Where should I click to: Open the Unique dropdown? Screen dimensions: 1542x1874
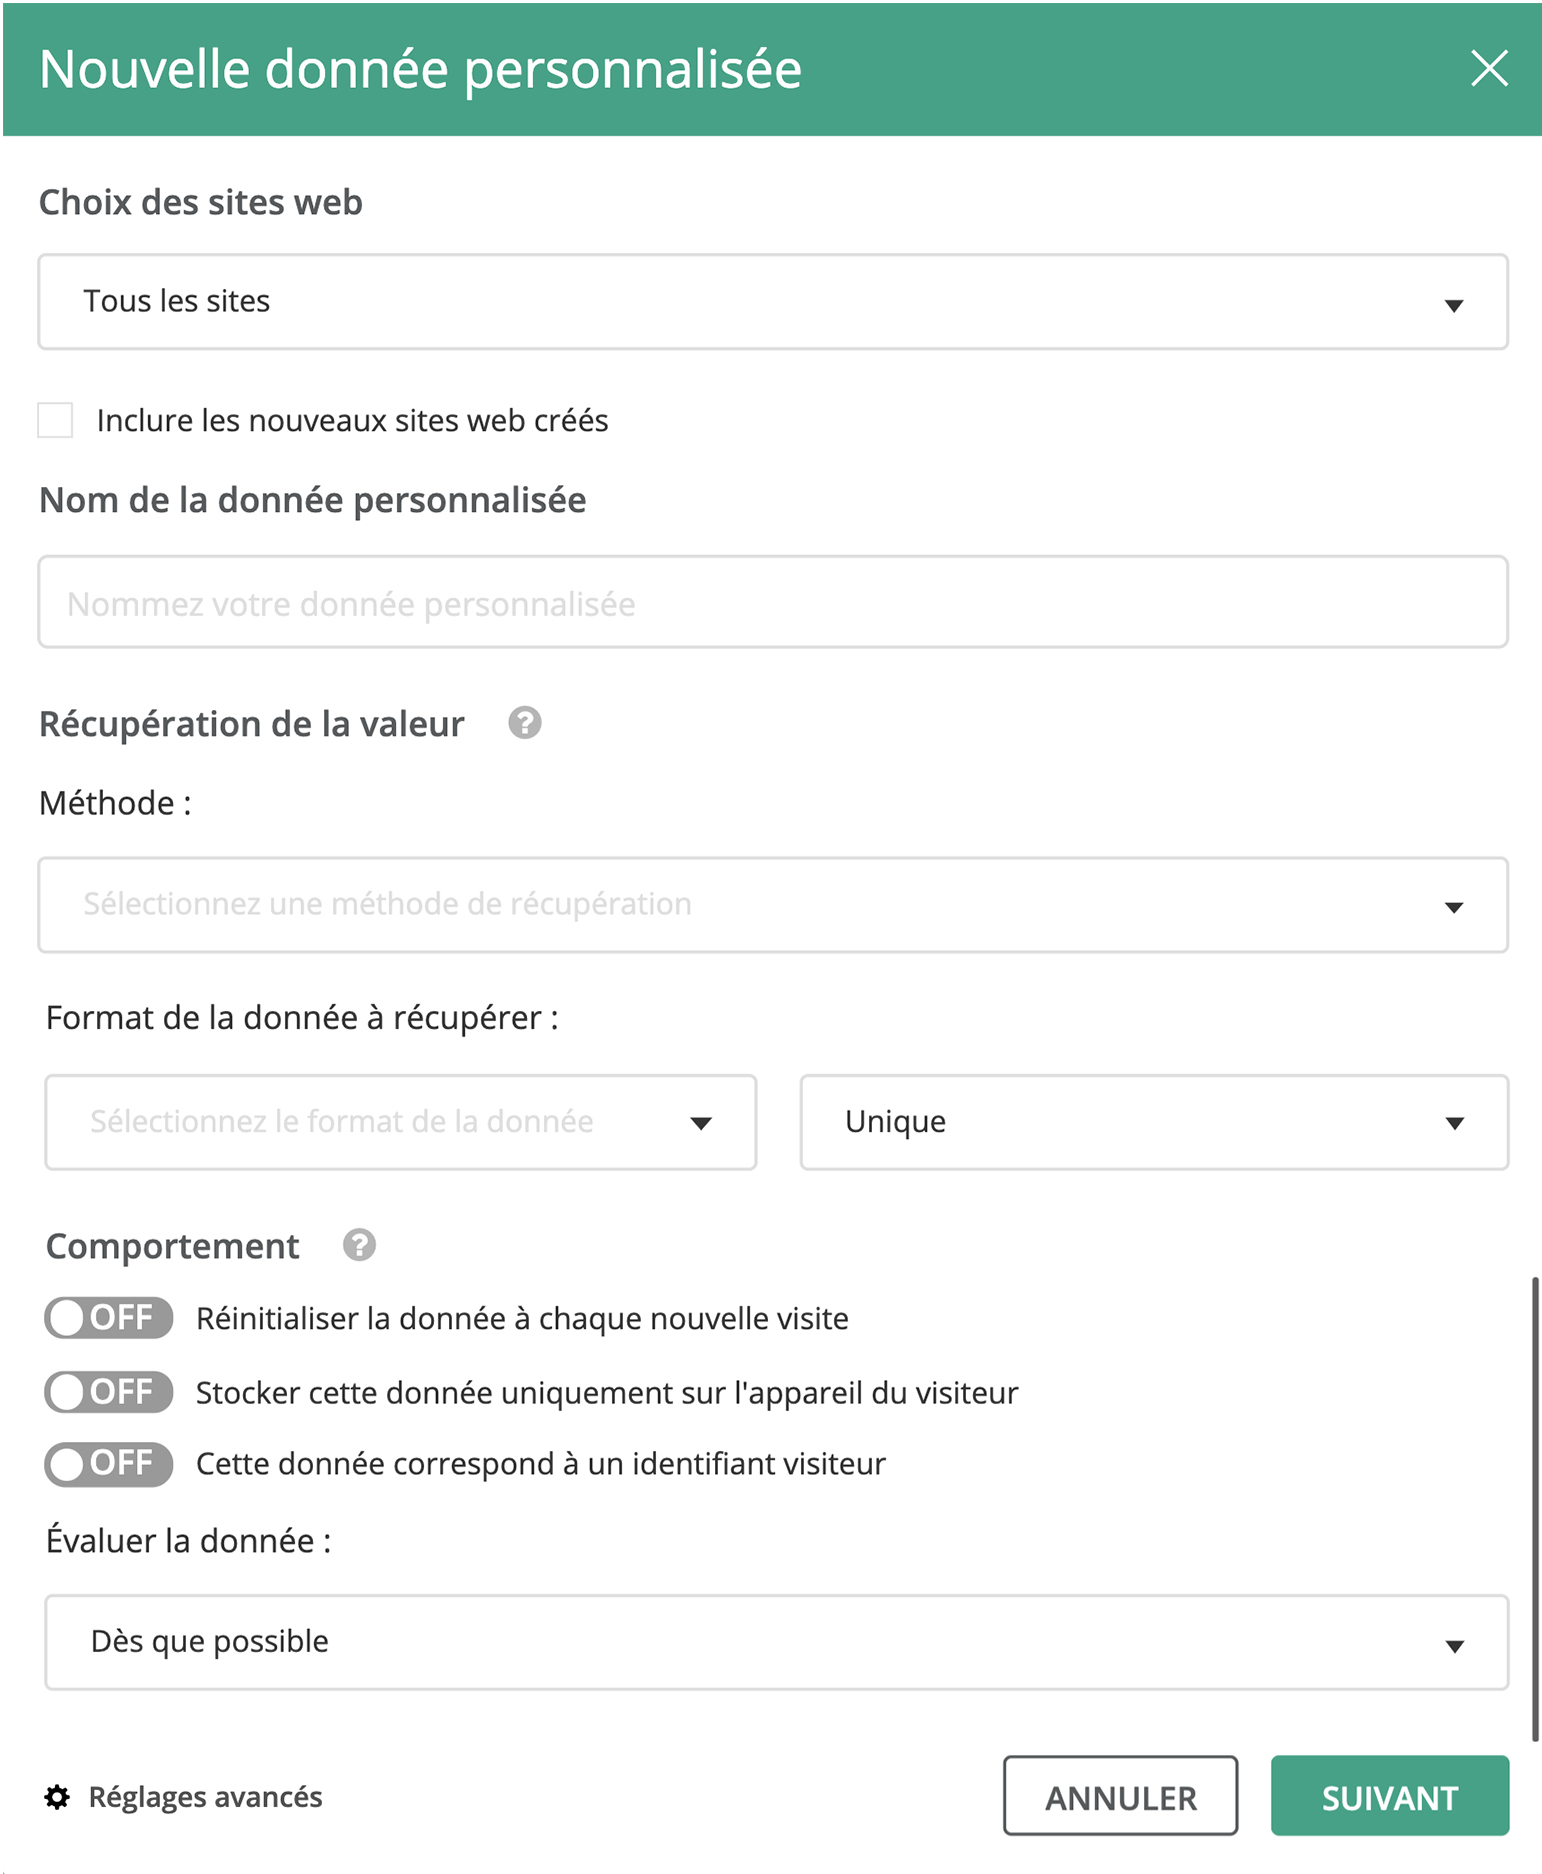click(x=1154, y=1122)
